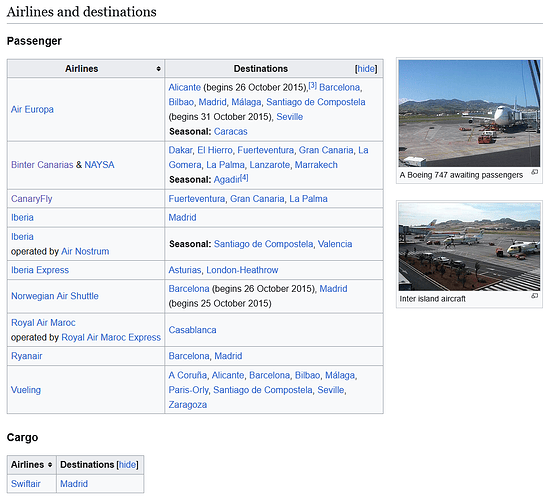Viewport: 552px width, 500px height.
Task: Open Royal Air Maroc airline link
Action: [43, 323]
